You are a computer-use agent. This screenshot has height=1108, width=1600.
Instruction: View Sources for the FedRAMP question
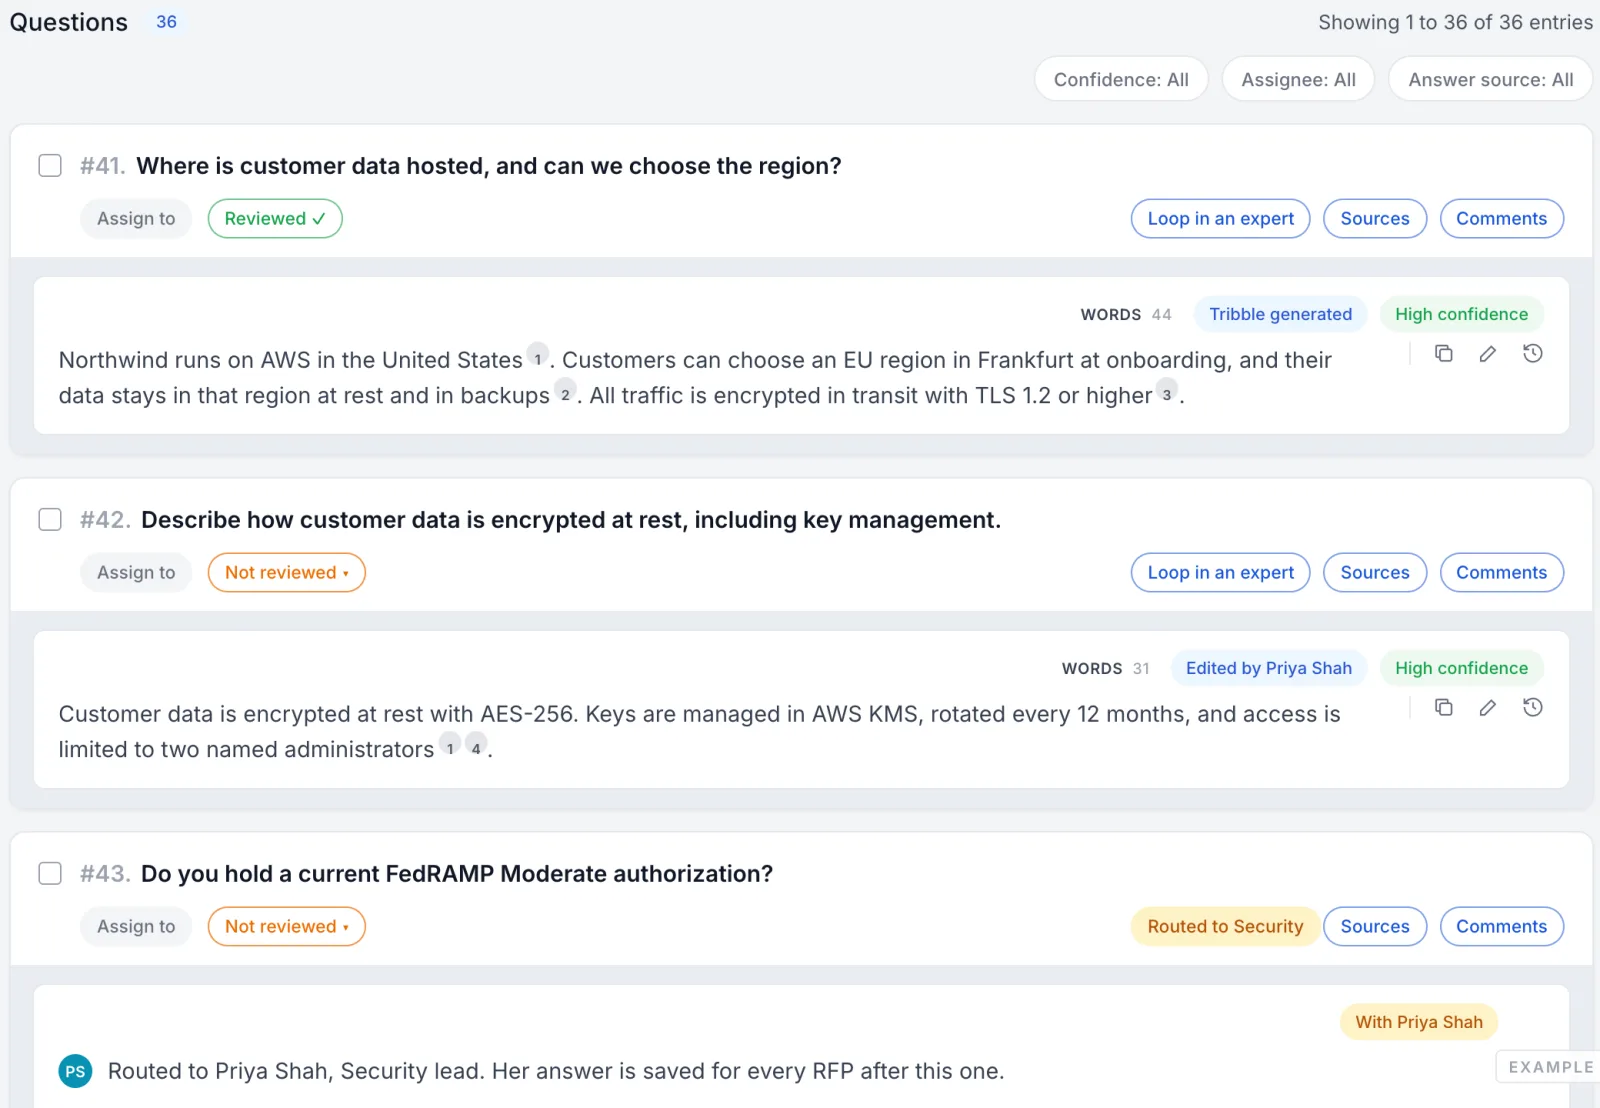click(1375, 926)
